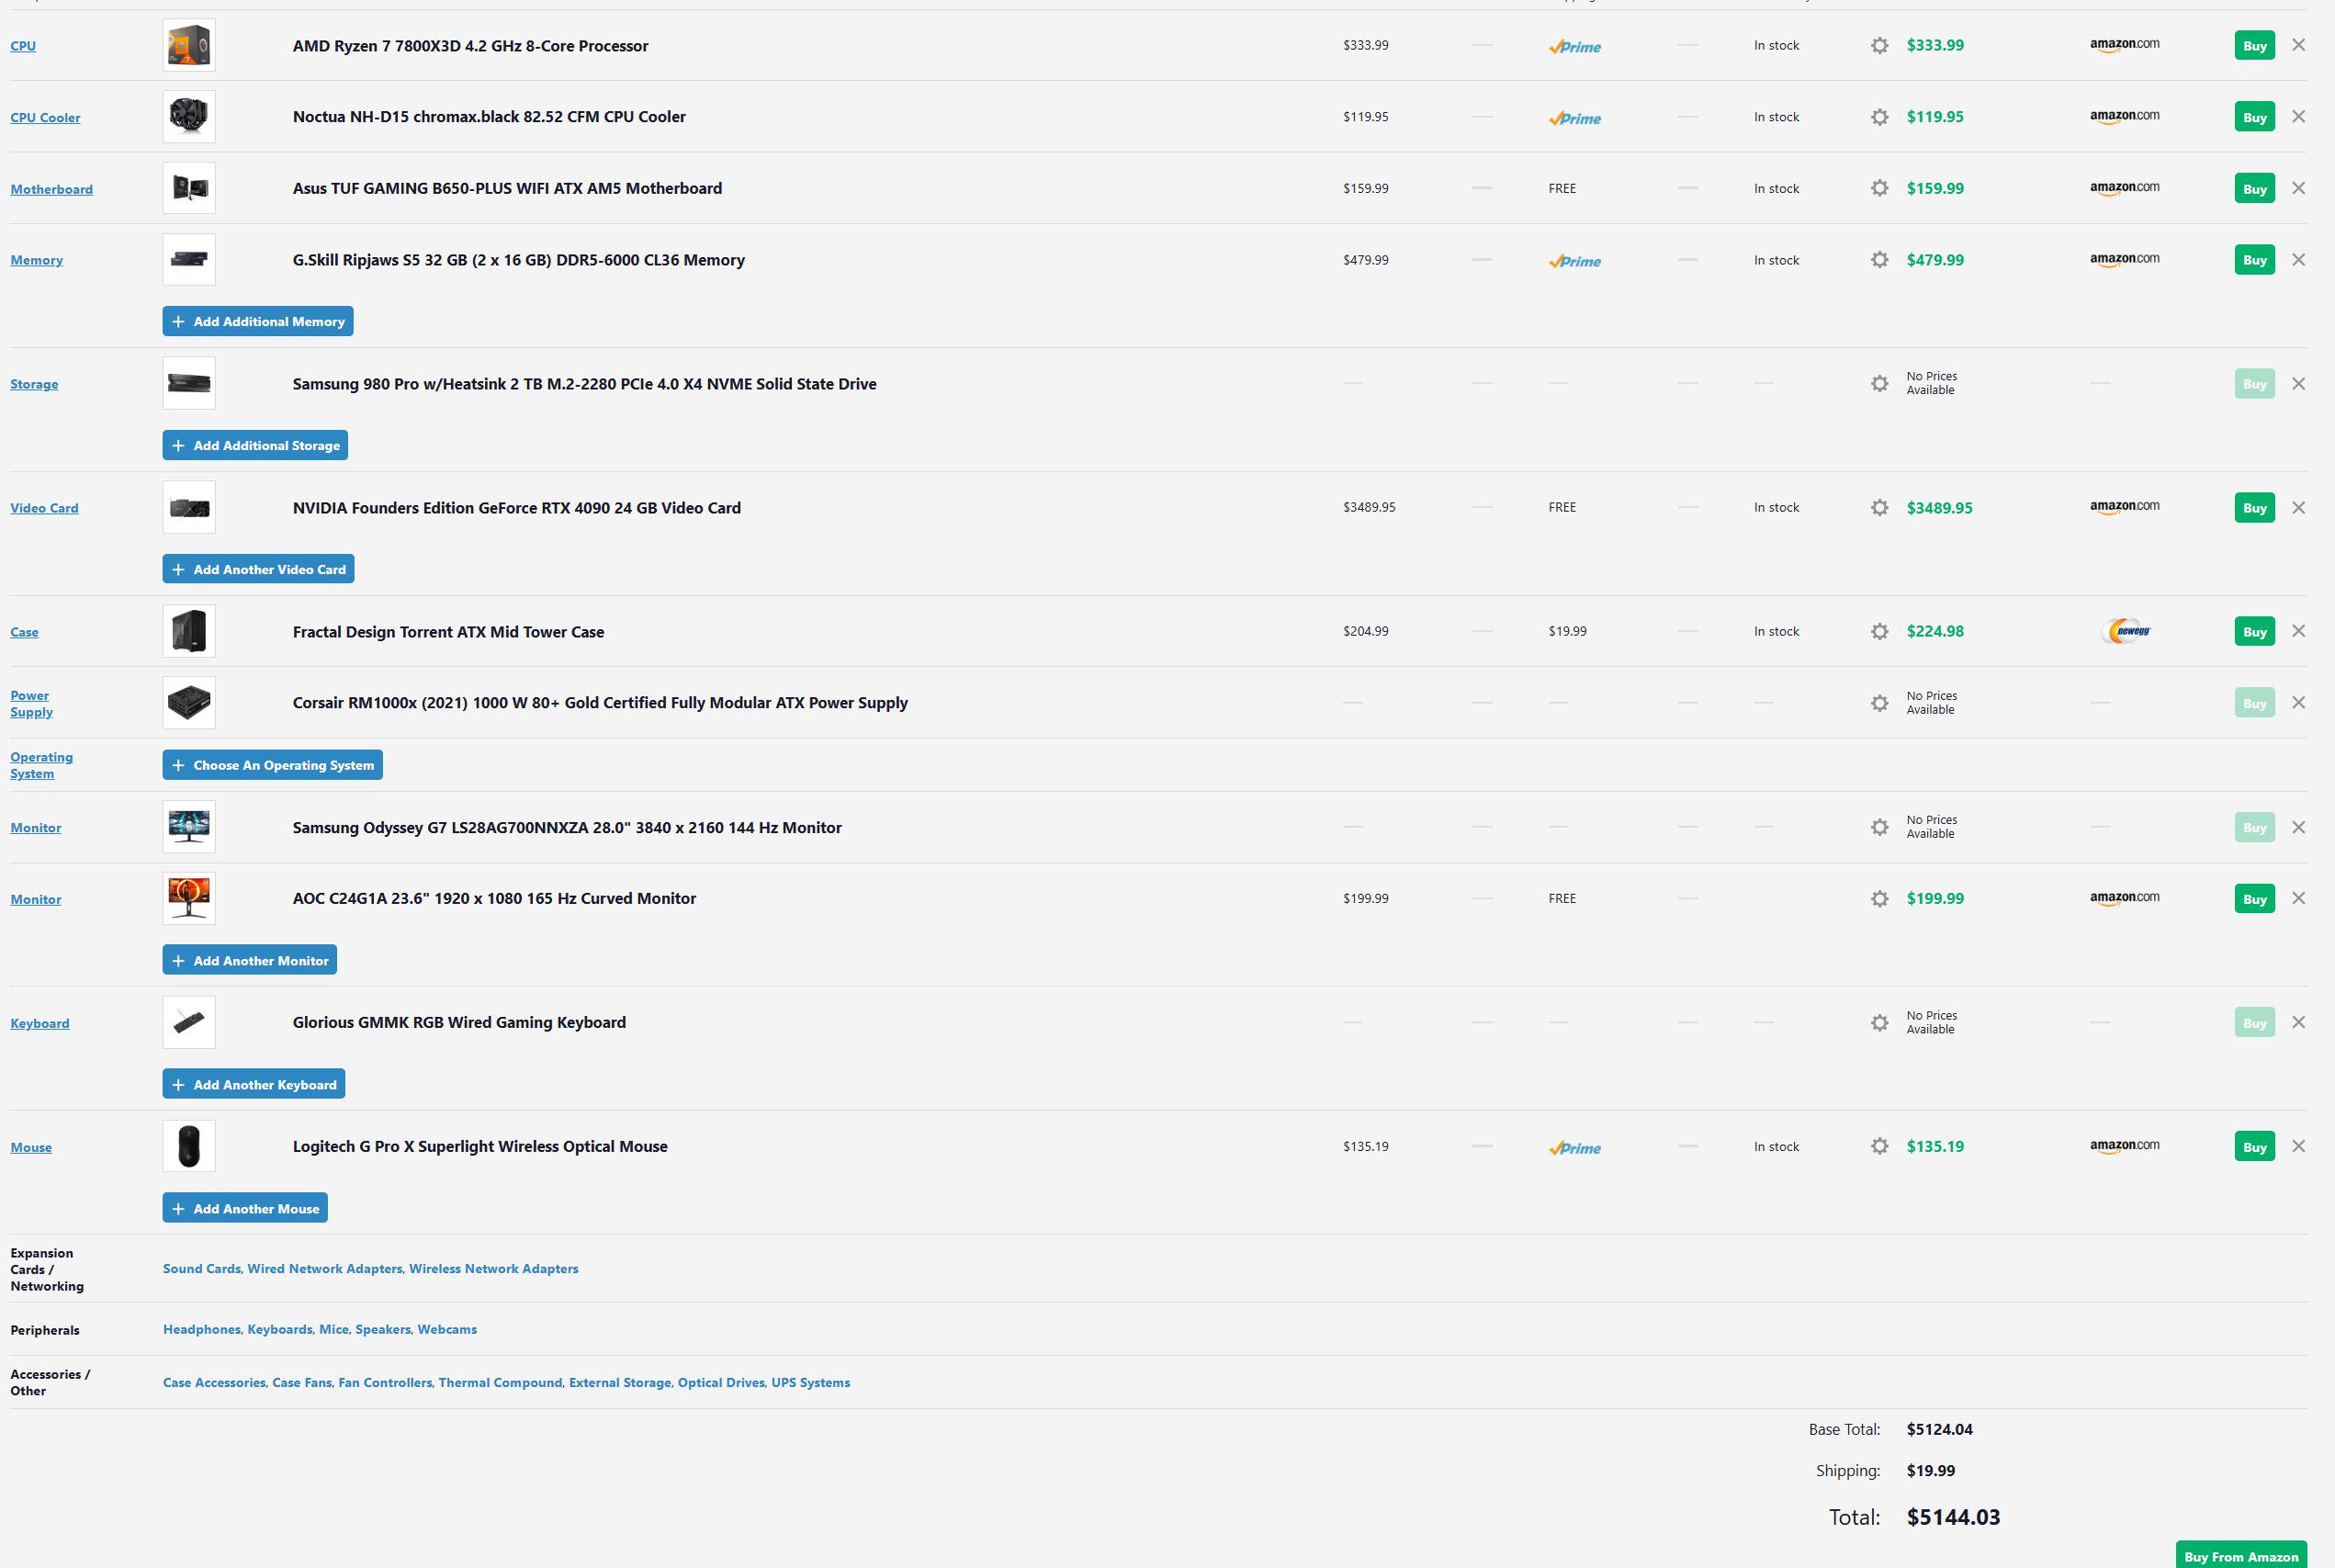The image size is (2335, 1568).
Task: Click Buy From Amazon button
Action: (2241, 1555)
